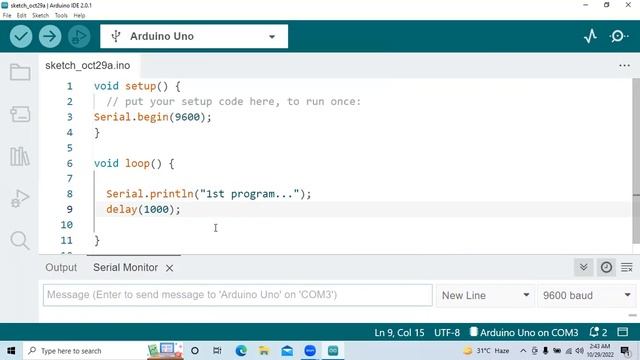This screenshot has height=360, width=640.
Task: Open the Tools menu
Action: pyautogui.click(x=61, y=16)
